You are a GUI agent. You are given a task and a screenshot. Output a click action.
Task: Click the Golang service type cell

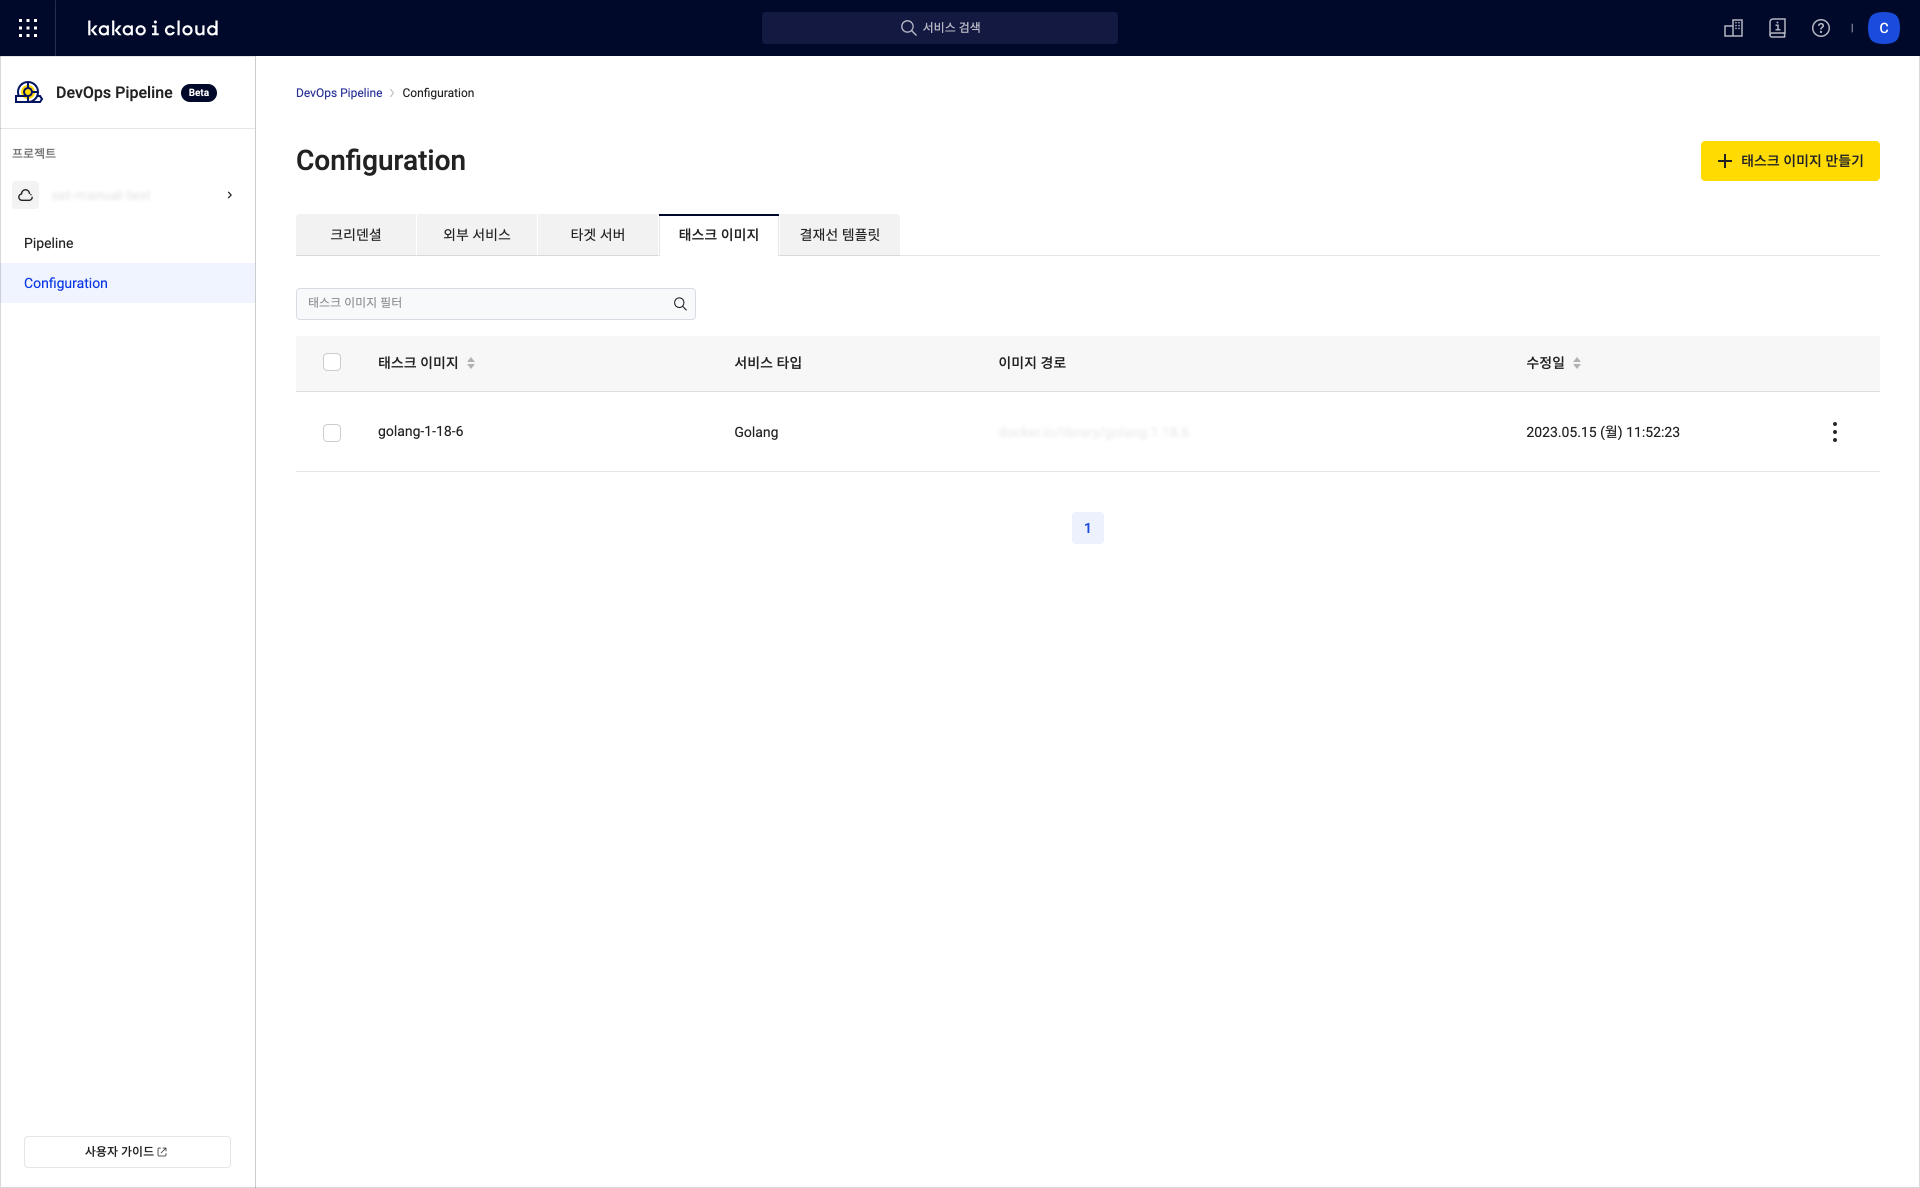(756, 432)
